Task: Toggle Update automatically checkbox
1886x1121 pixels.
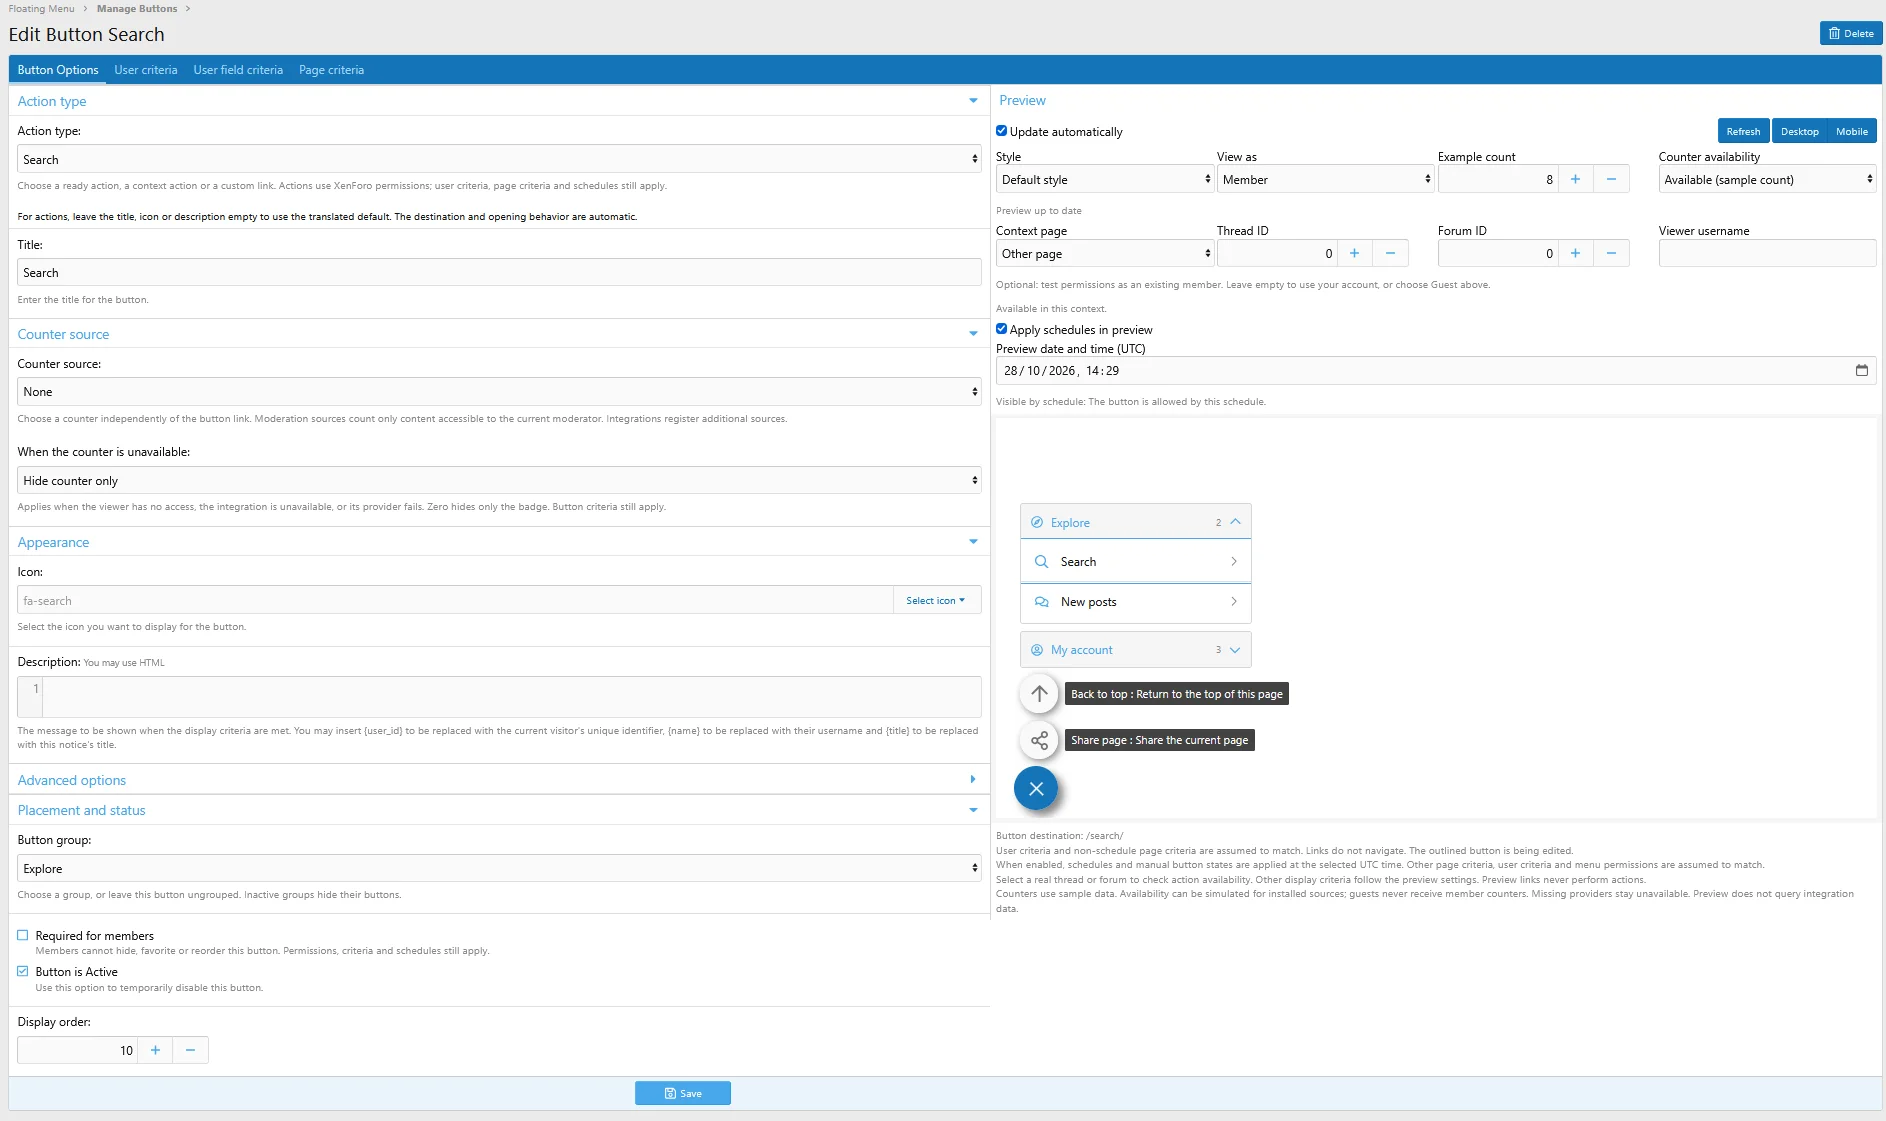Action: 1001,131
